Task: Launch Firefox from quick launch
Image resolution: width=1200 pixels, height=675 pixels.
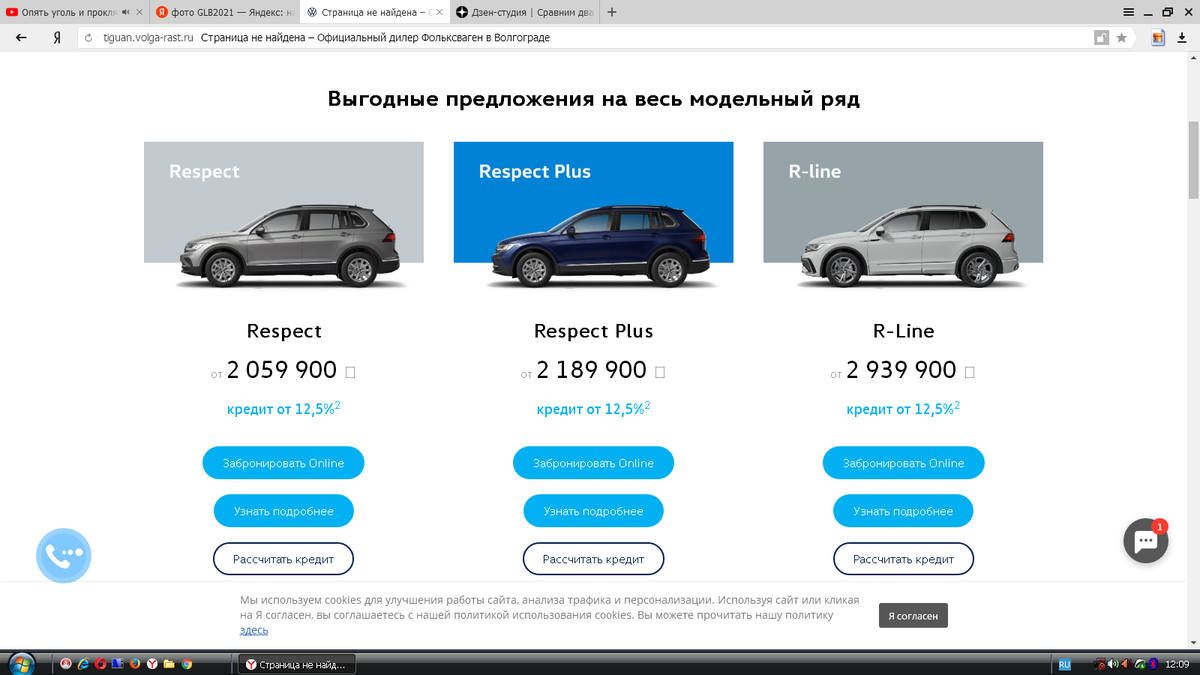Action: (135, 664)
